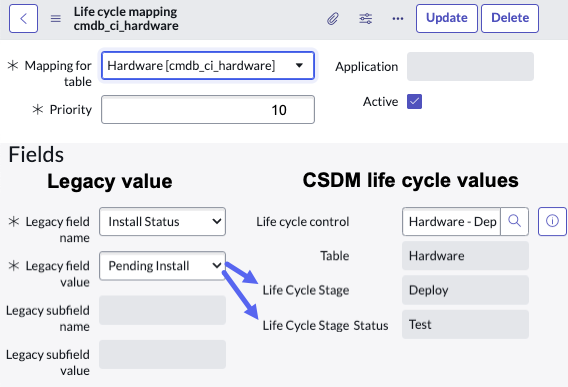Click the 'Mapping for table' label
Screen dimensions: 568x387
pyautogui.click(x=58, y=74)
